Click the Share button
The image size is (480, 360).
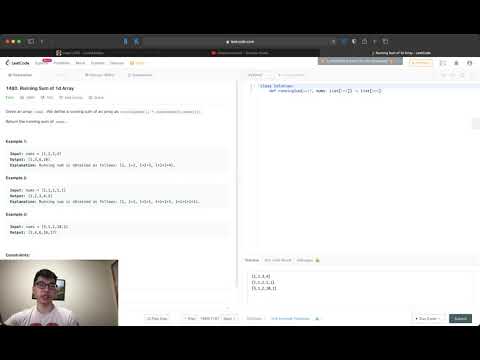pyautogui.click(x=96, y=98)
